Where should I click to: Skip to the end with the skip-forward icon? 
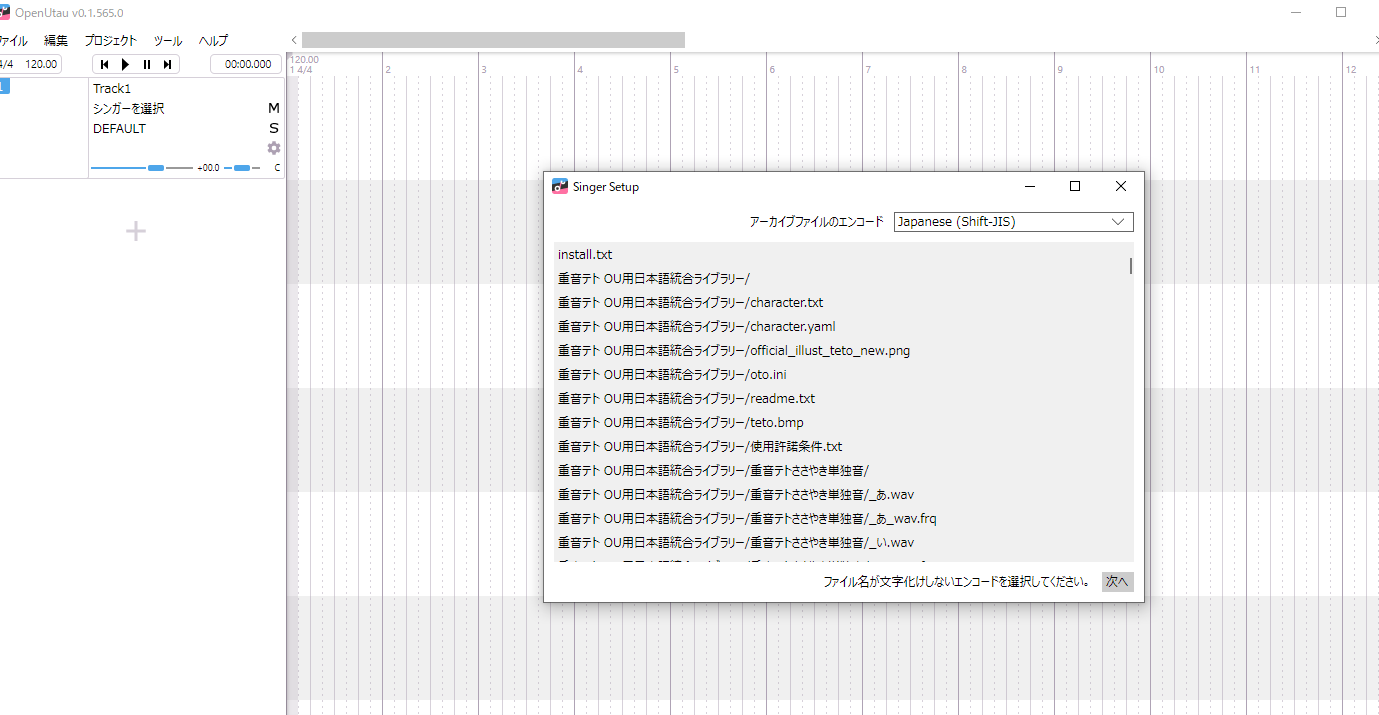click(168, 64)
